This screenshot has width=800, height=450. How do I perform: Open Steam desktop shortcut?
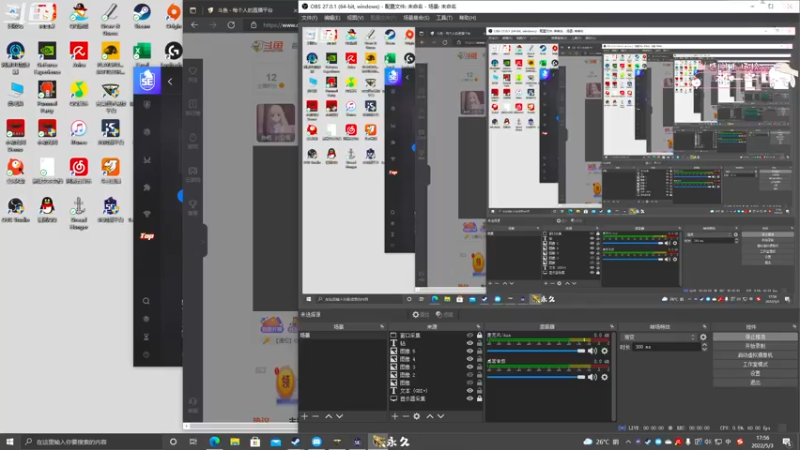[141, 15]
